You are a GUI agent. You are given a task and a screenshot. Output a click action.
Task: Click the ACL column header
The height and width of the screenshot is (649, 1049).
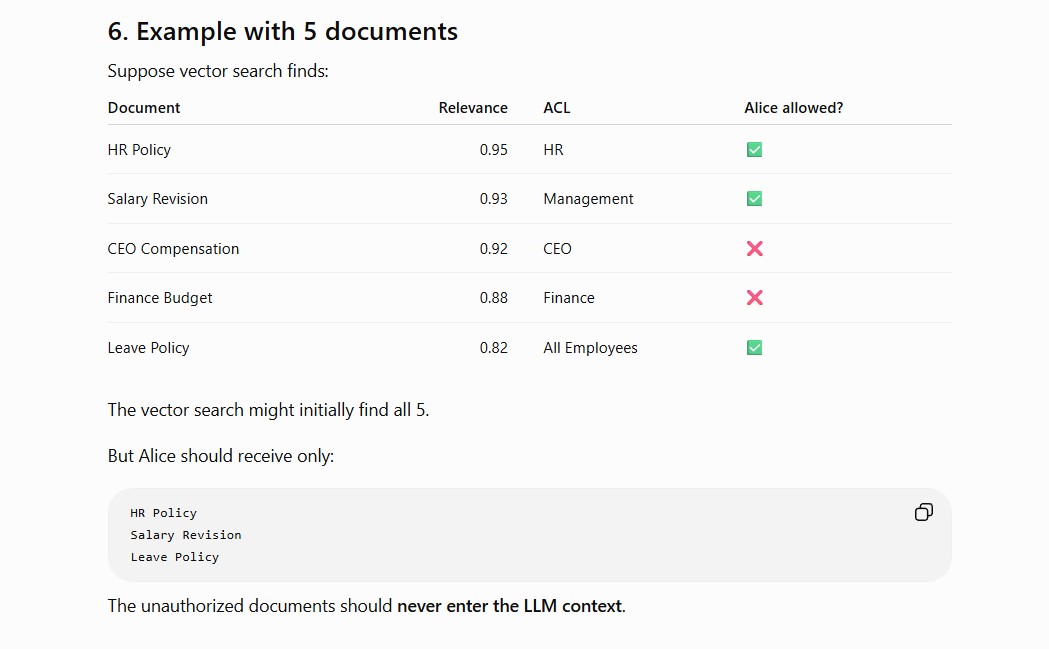557,108
